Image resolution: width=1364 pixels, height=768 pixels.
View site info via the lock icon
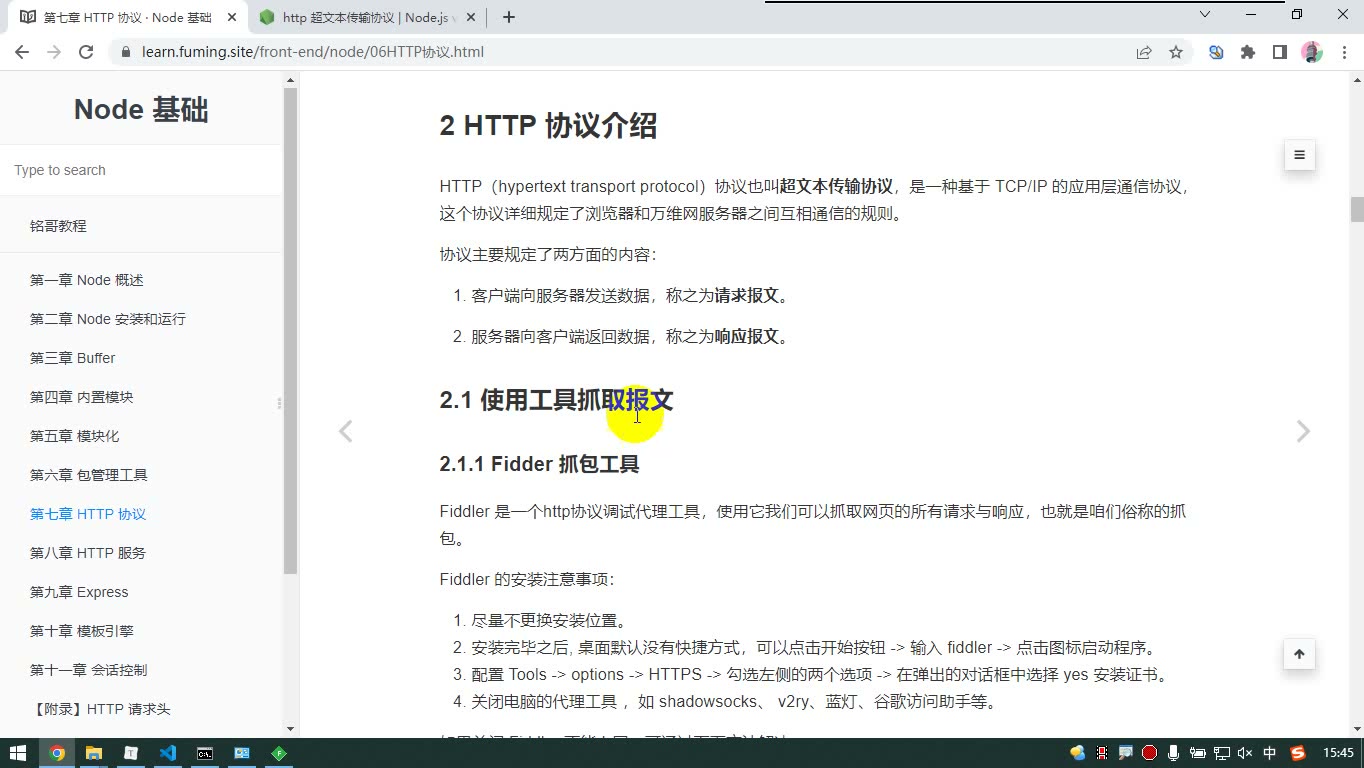click(125, 52)
